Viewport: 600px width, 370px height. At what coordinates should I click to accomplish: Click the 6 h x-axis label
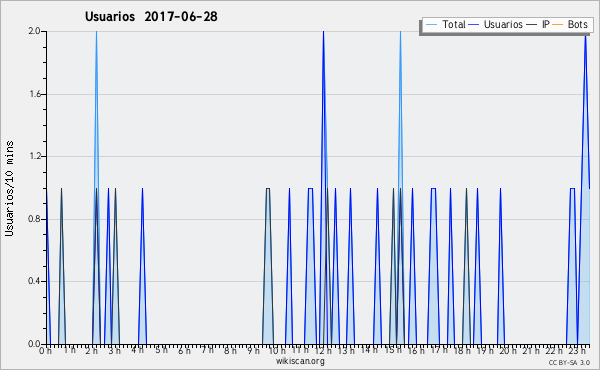(x=184, y=351)
